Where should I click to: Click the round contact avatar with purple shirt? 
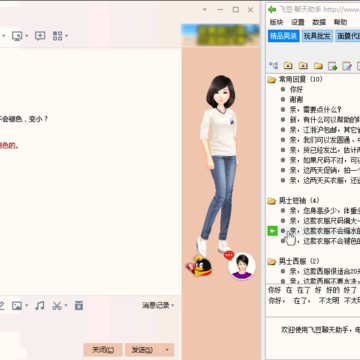pyautogui.click(x=242, y=266)
